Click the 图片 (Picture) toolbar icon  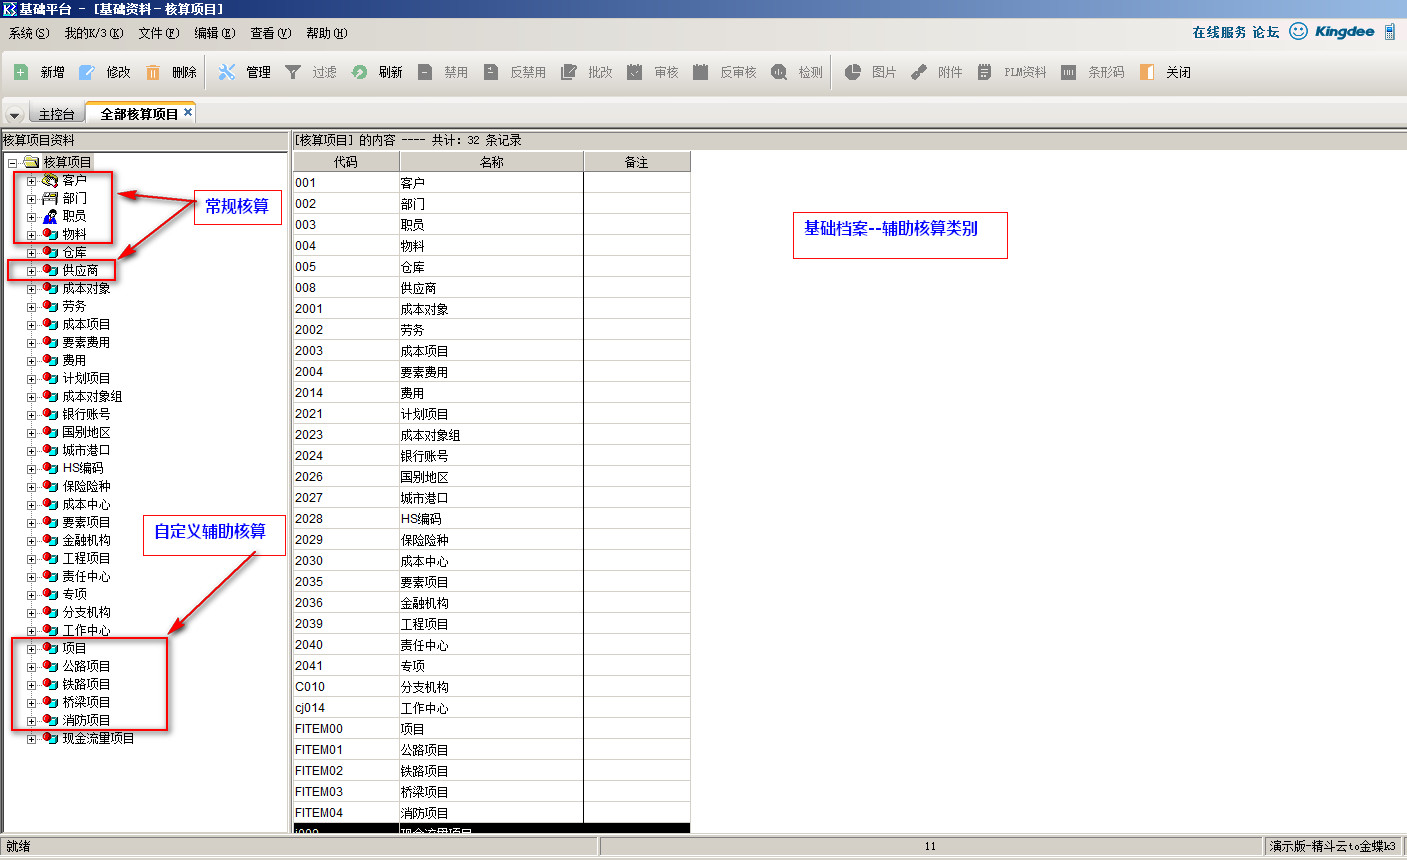click(852, 72)
